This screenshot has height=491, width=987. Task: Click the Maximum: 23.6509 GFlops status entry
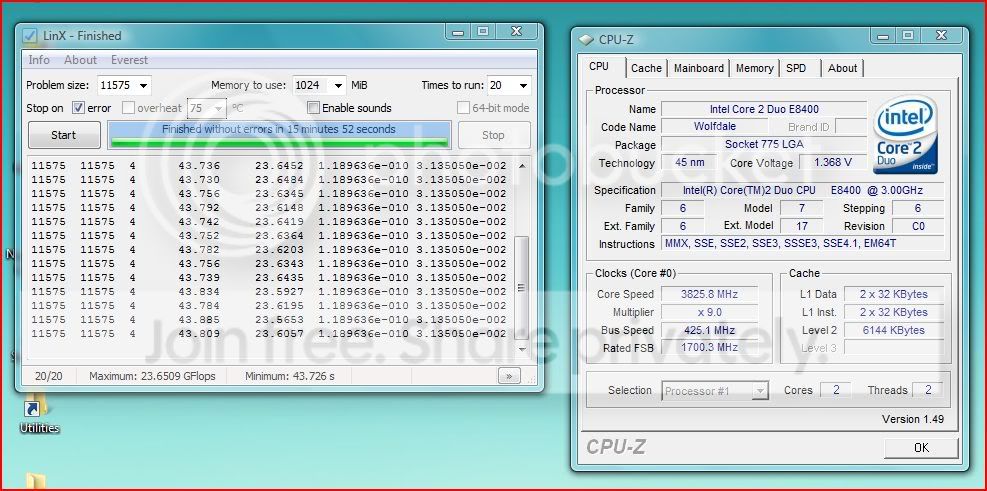point(152,376)
